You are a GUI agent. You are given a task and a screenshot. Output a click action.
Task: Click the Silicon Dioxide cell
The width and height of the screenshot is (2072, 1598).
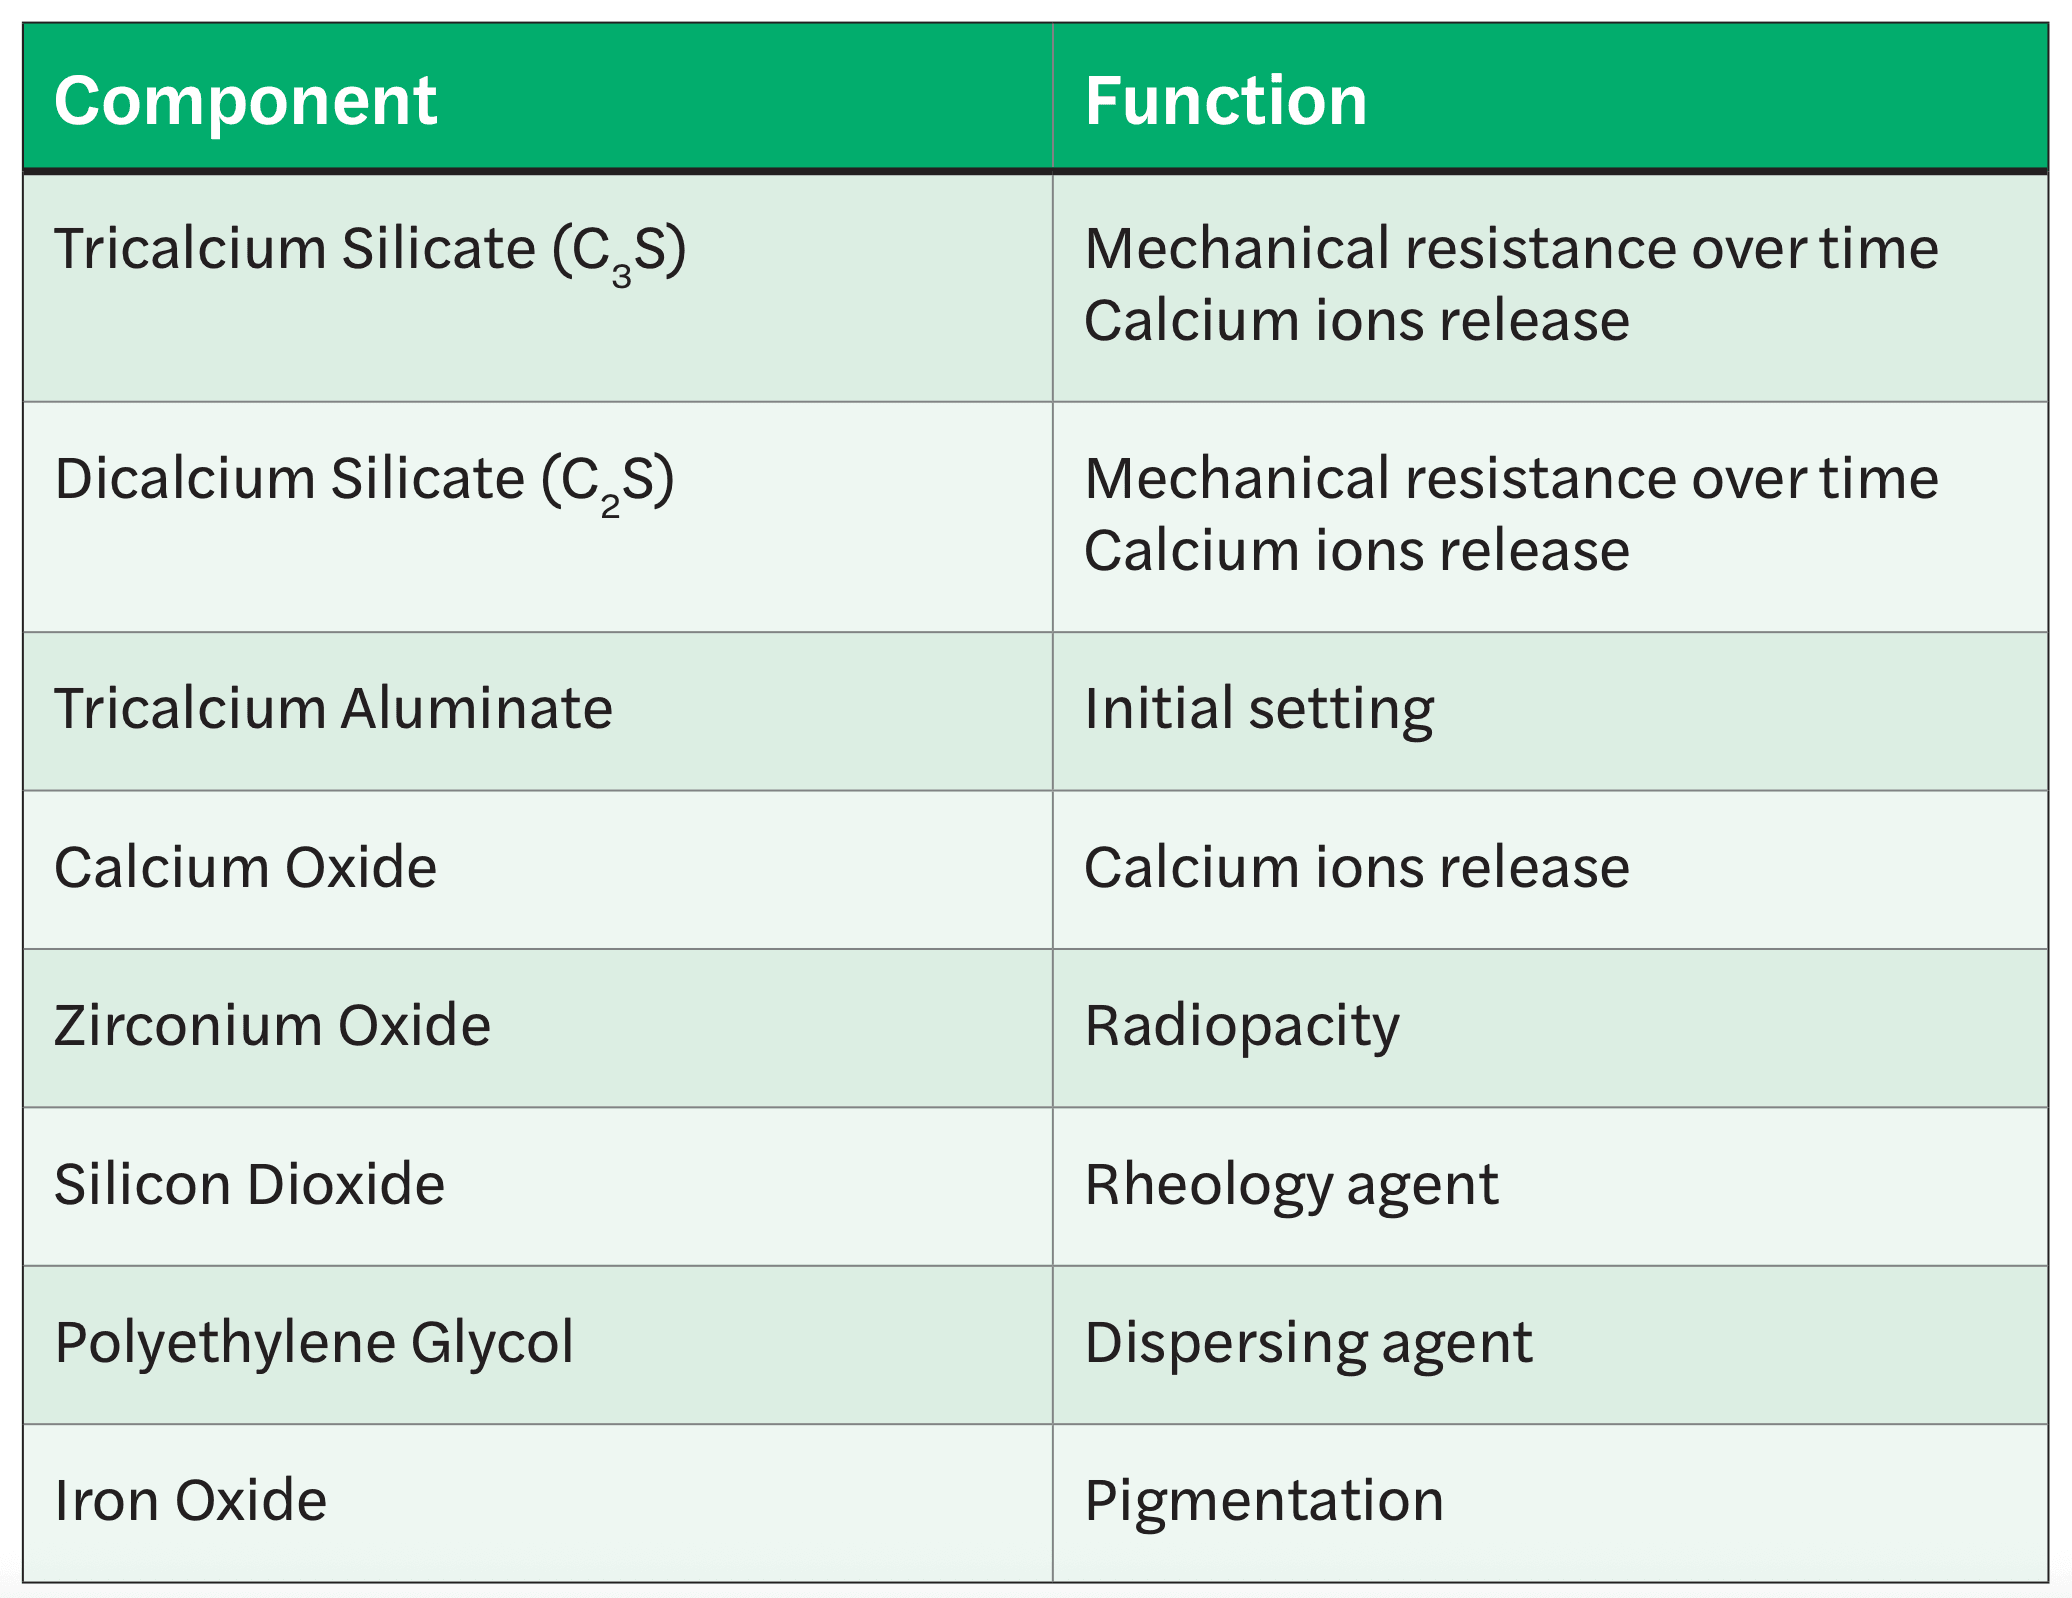pos(538,1187)
